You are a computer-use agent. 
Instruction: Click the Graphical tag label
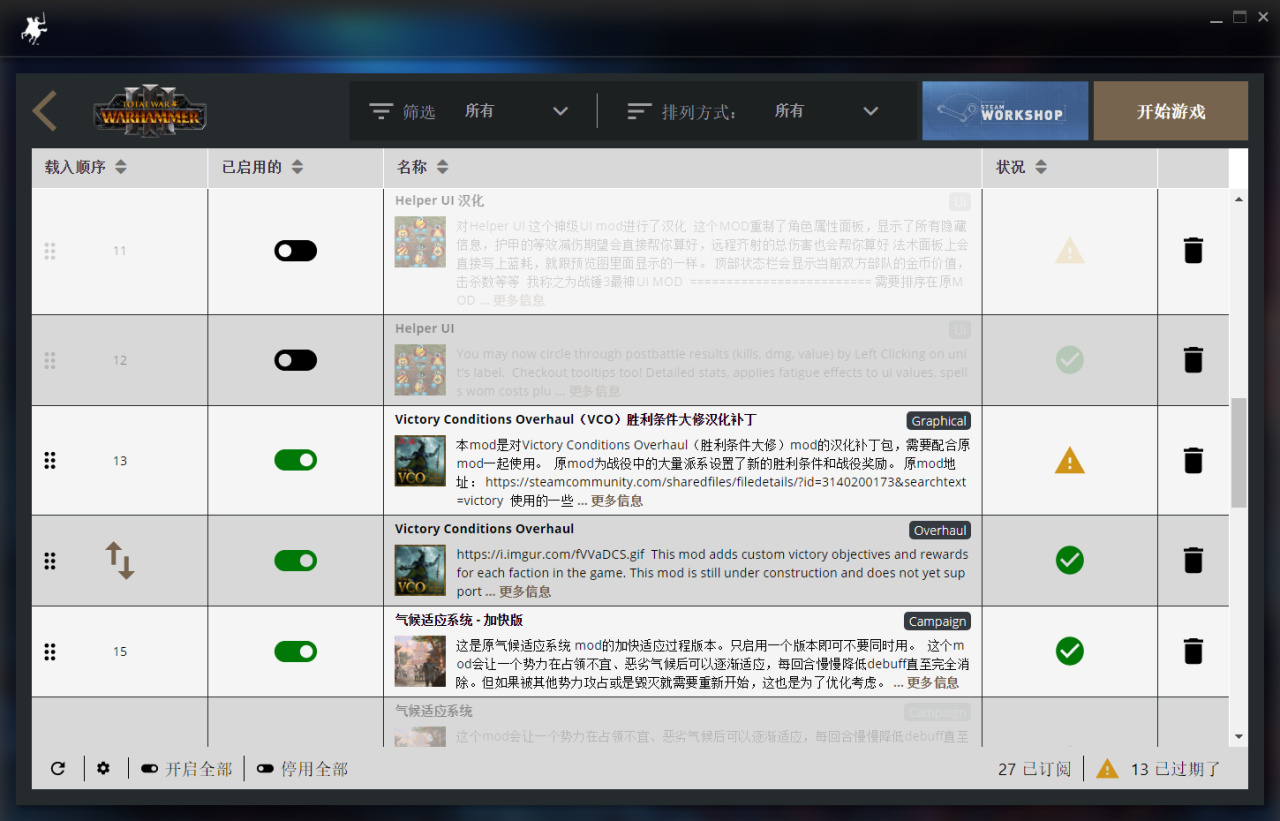point(939,421)
